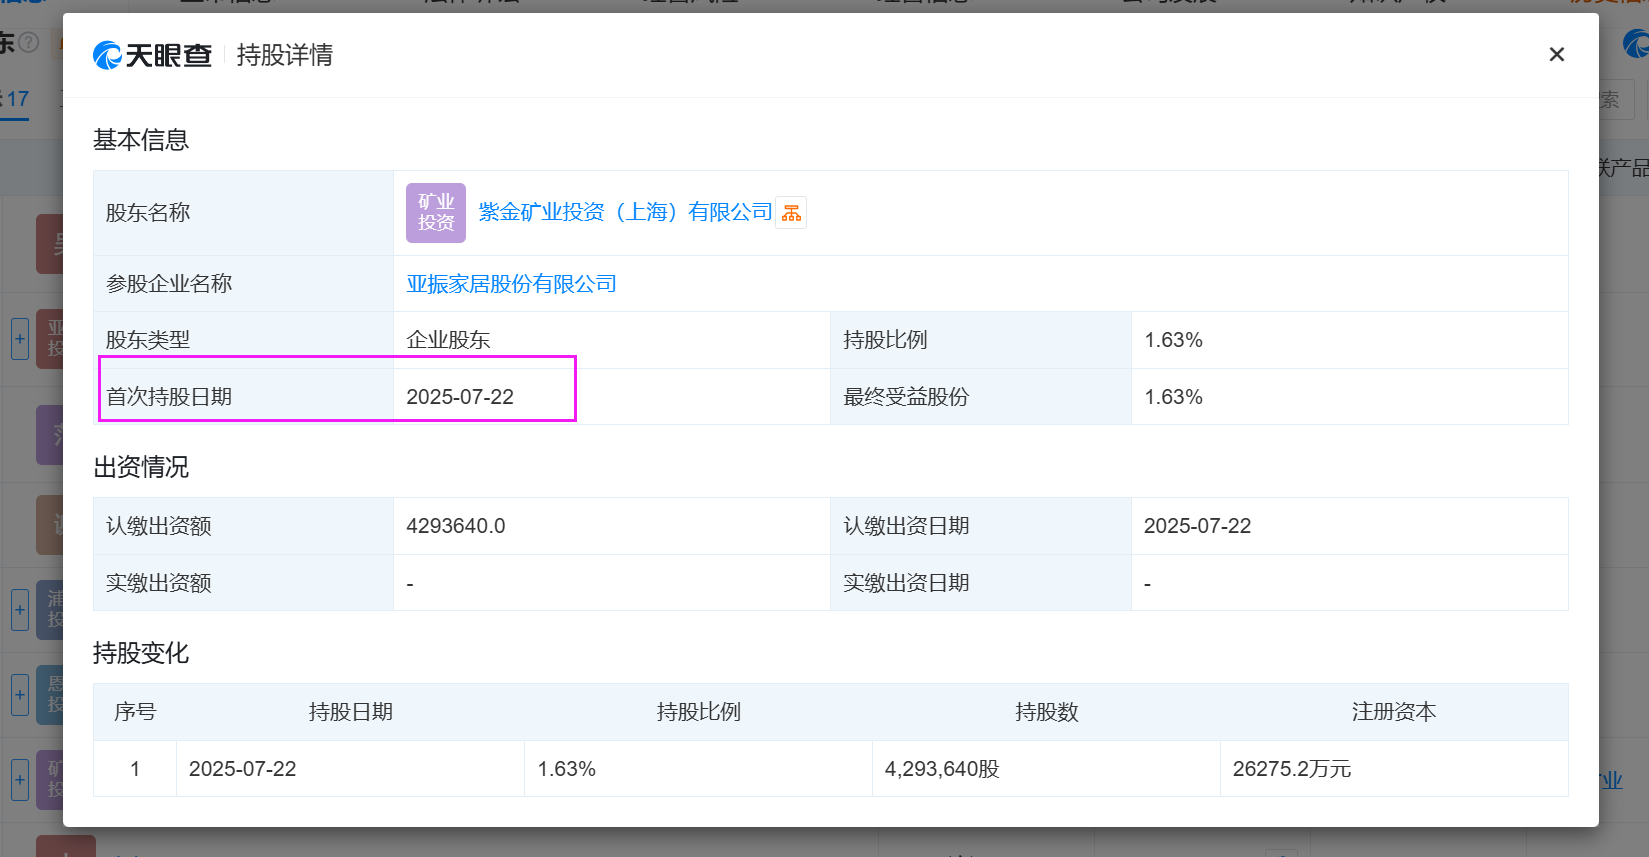The height and width of the screenshot is (857, 1649).
Task: Click the 基本信息 section heading
Action: coord(141,140)
